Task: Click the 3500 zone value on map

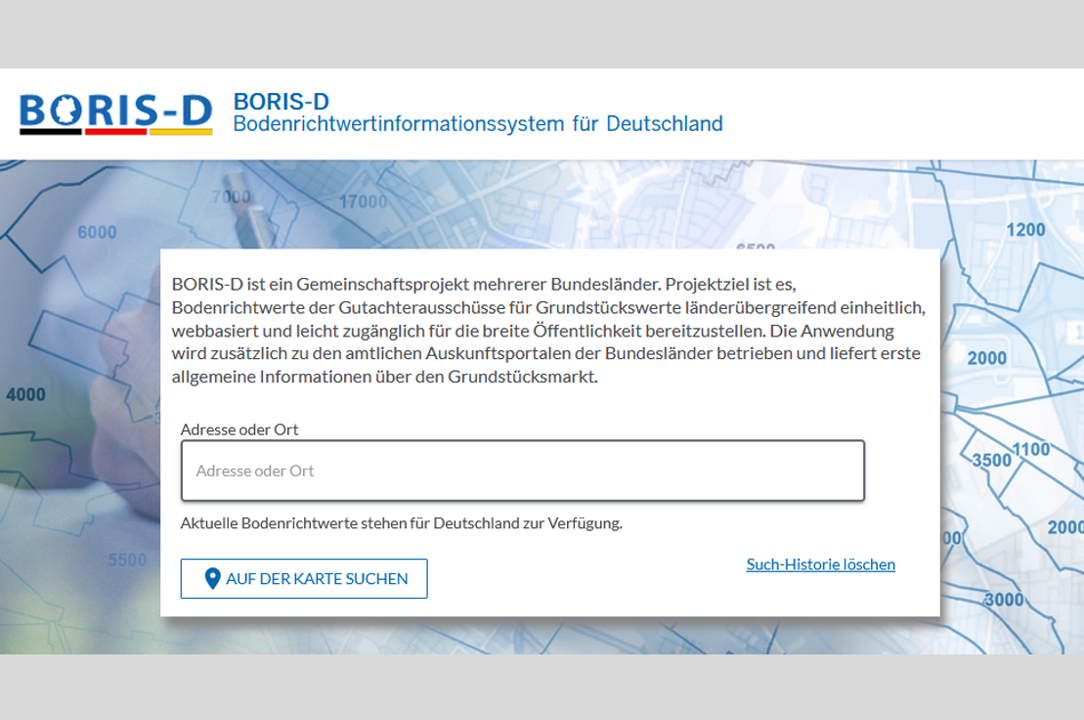Action: (992, 460)
